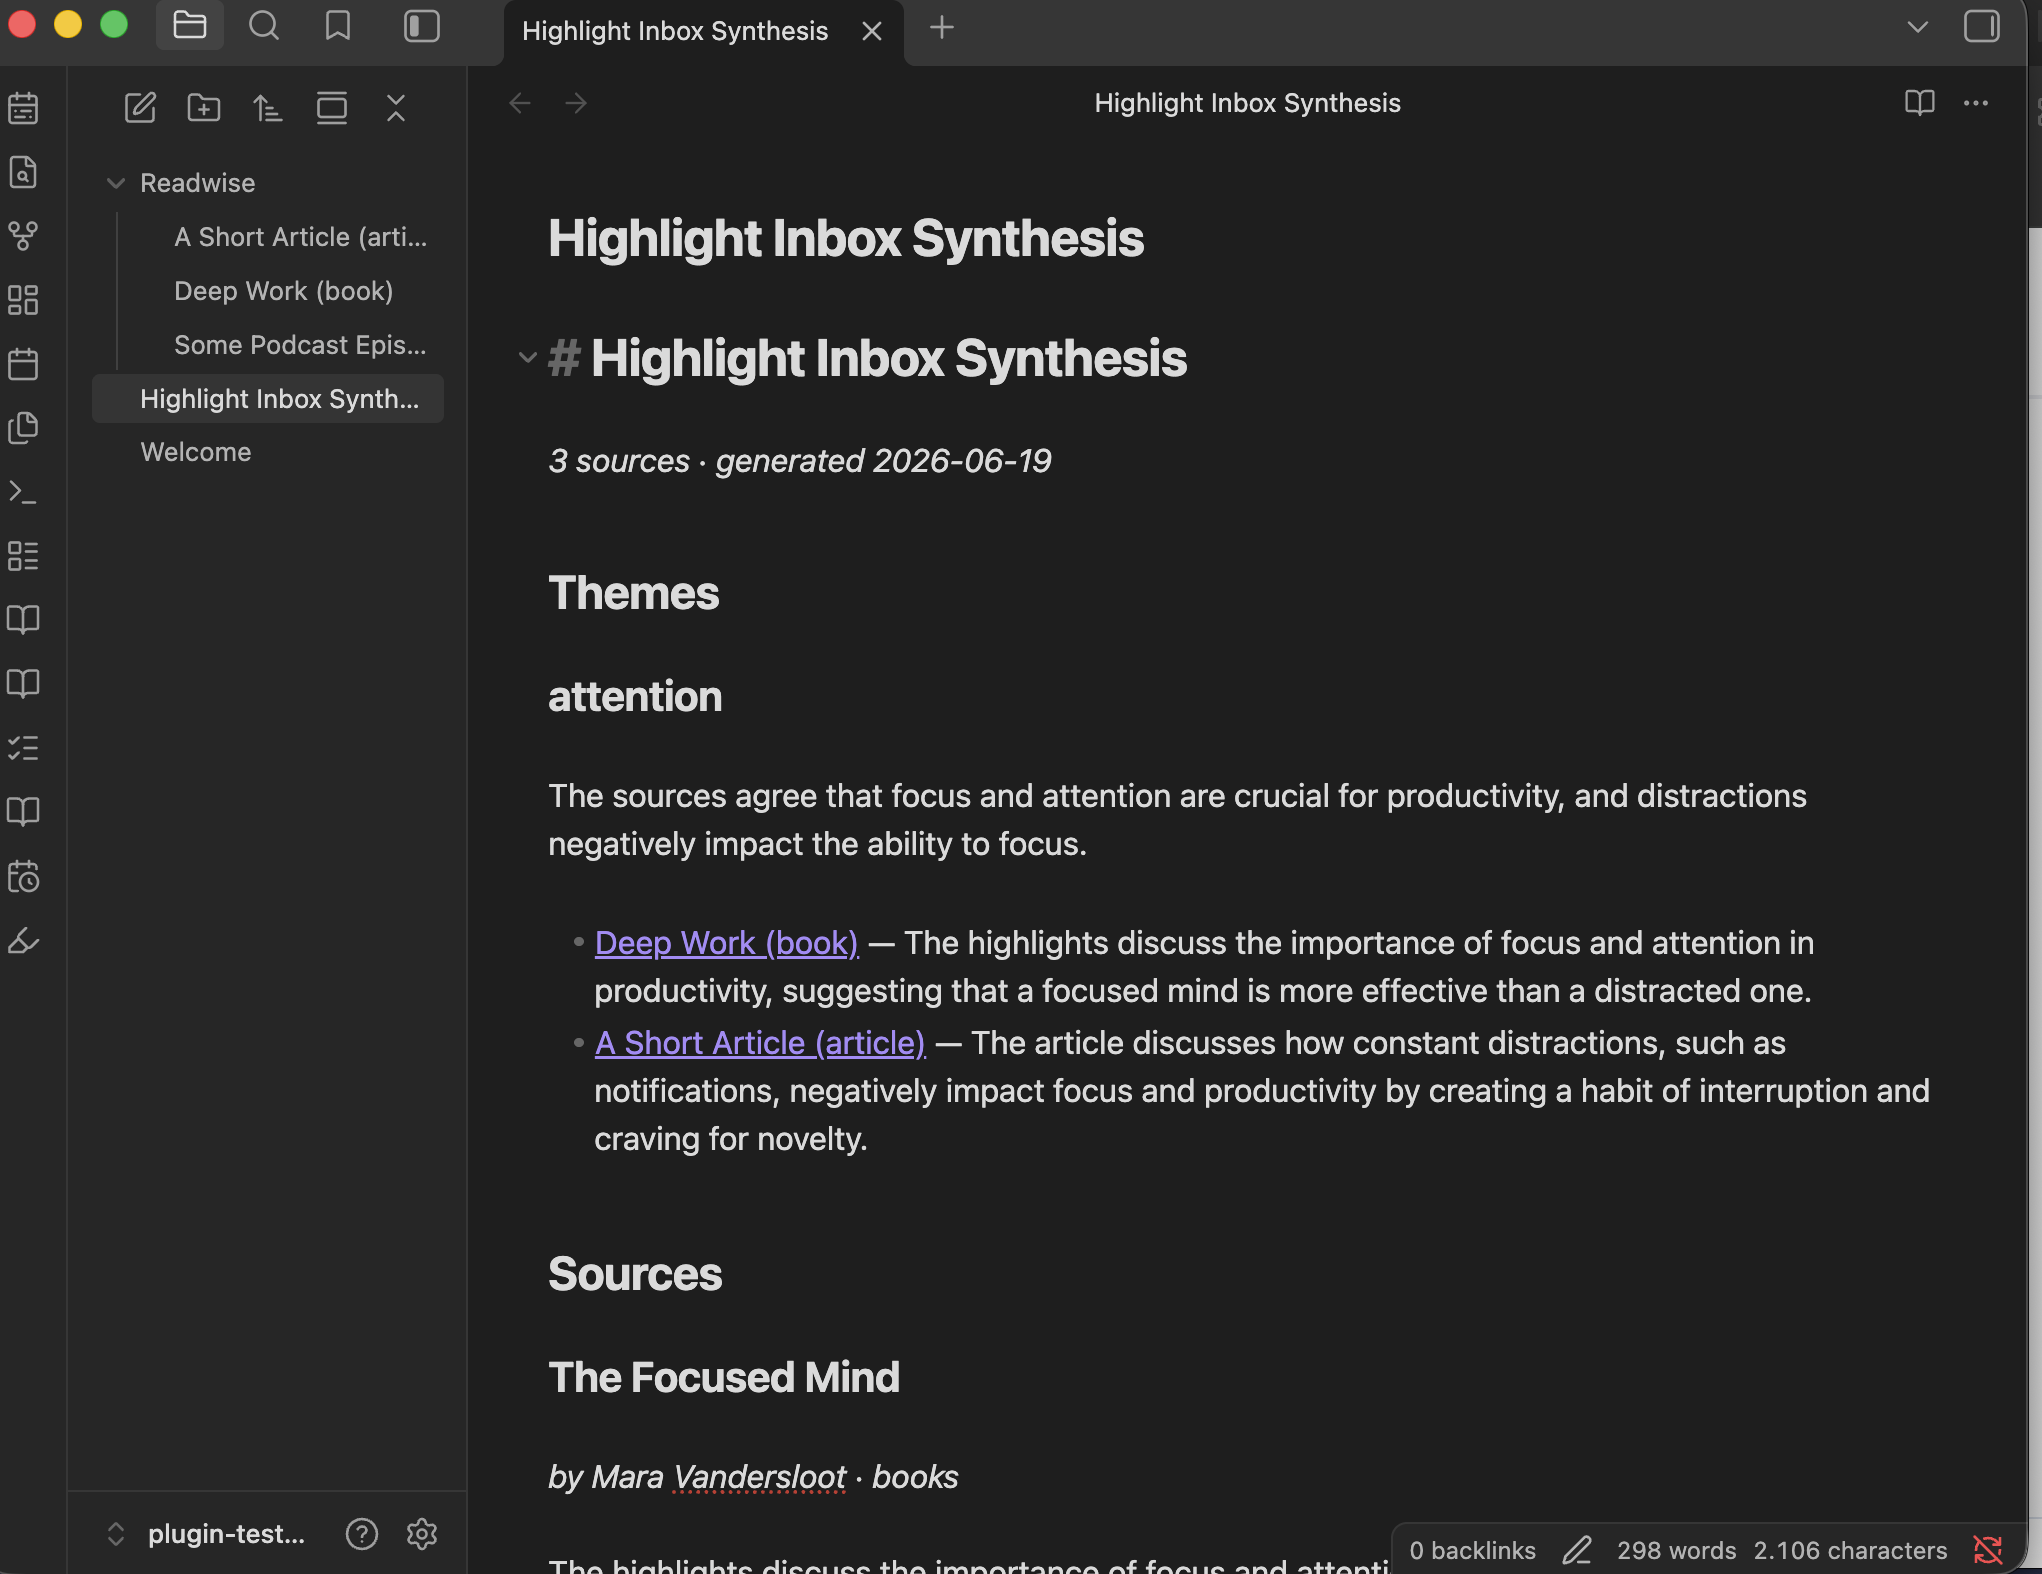Switch to reading view book icon
The image size is (2042, 1574).
[x=1919, y=103]
